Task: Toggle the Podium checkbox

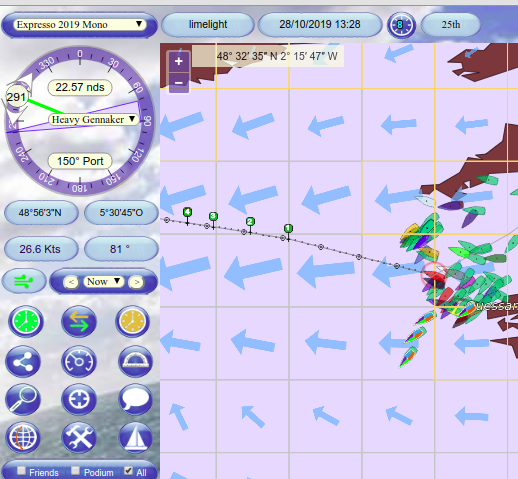Action: [75, 470]
